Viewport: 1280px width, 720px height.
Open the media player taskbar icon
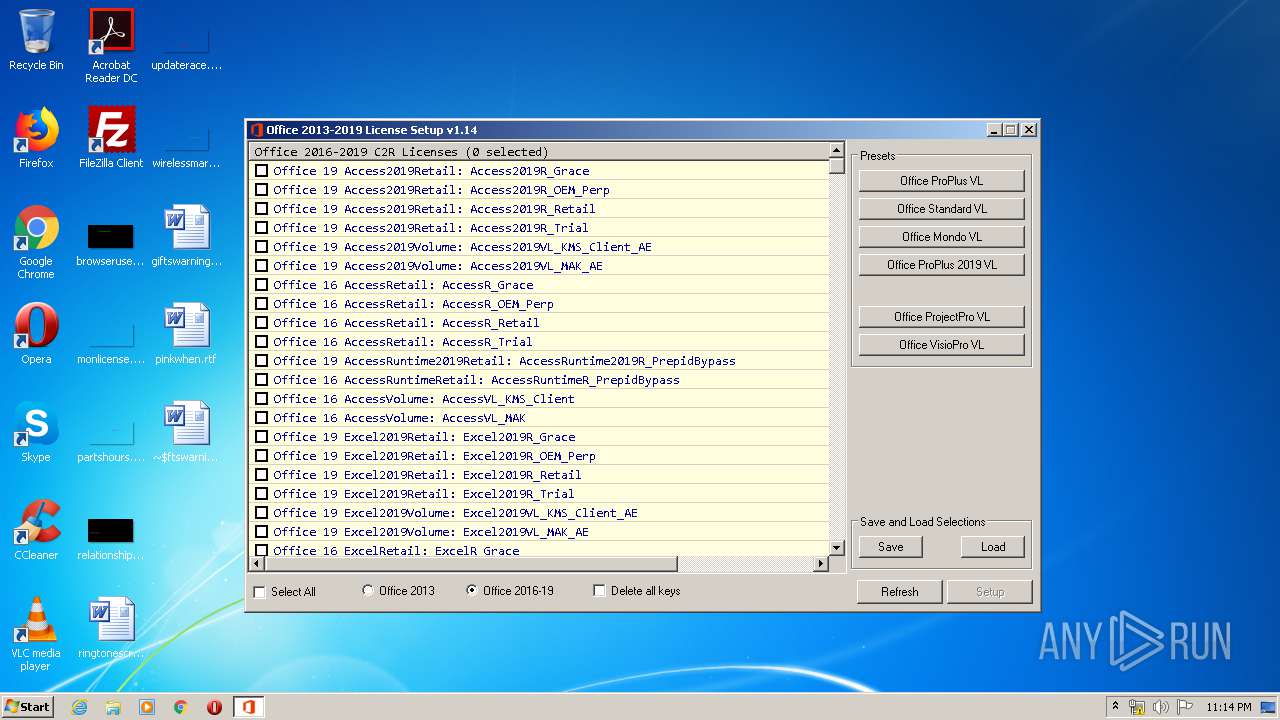point(147,707)
